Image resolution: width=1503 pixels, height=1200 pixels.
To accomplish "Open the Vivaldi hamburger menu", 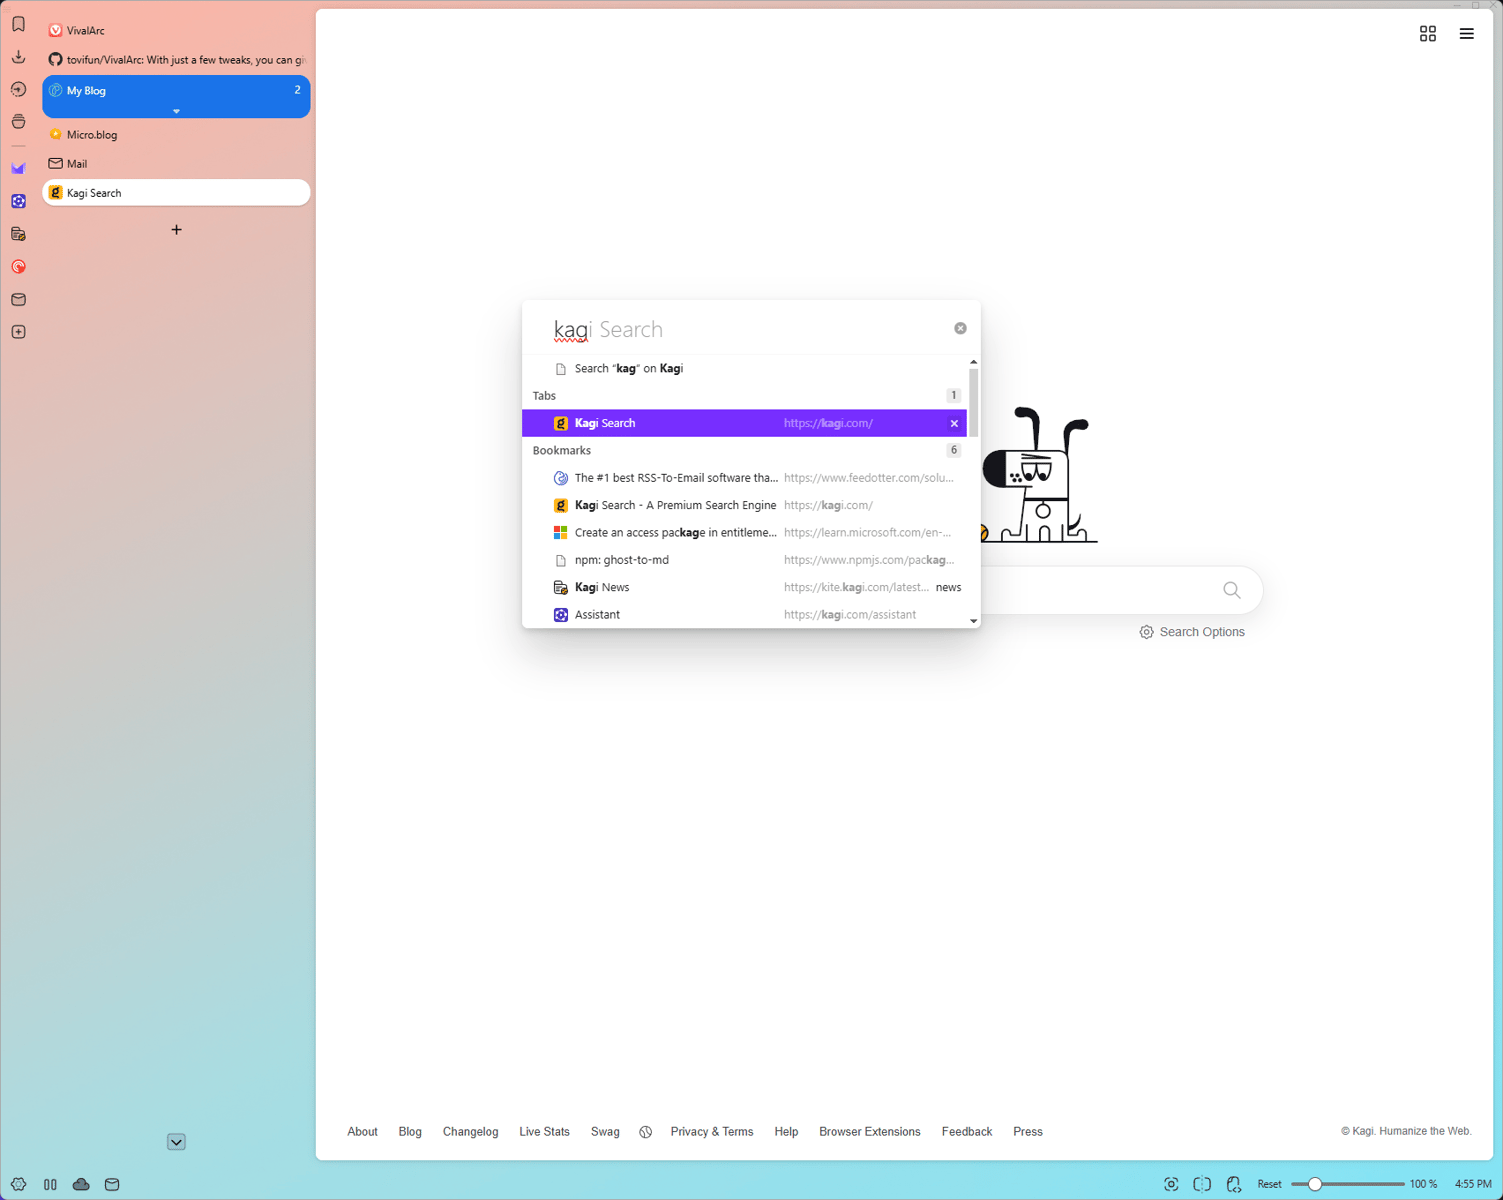I will [x=1466, y=33].
